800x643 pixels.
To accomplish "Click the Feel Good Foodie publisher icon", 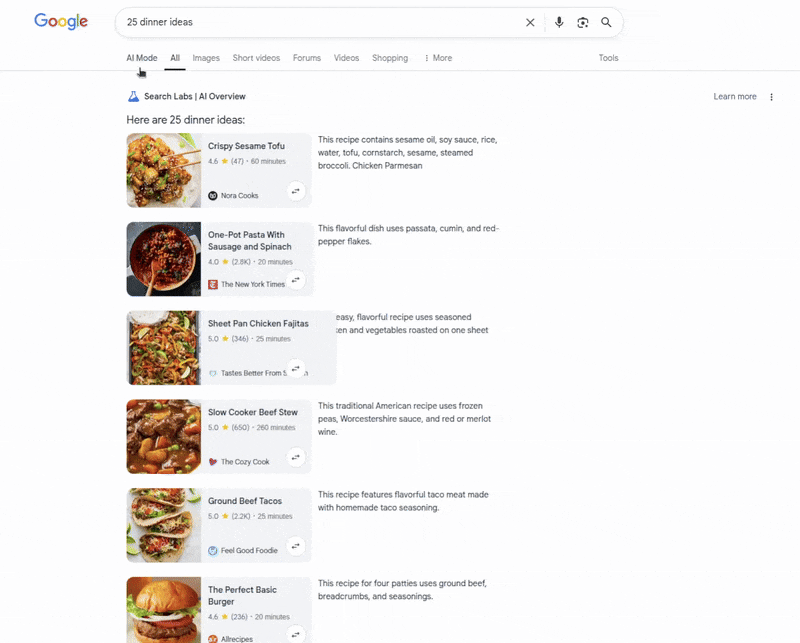I will pos(211,550).
